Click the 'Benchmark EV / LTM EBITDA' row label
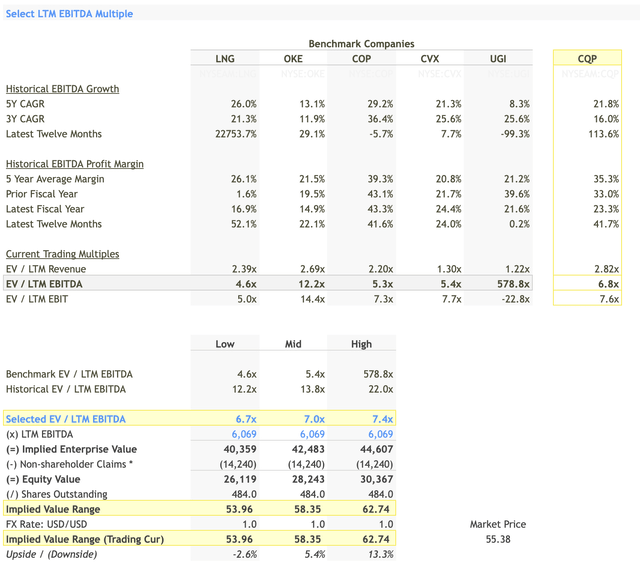 pyautogui.click(x=69, y=374)
